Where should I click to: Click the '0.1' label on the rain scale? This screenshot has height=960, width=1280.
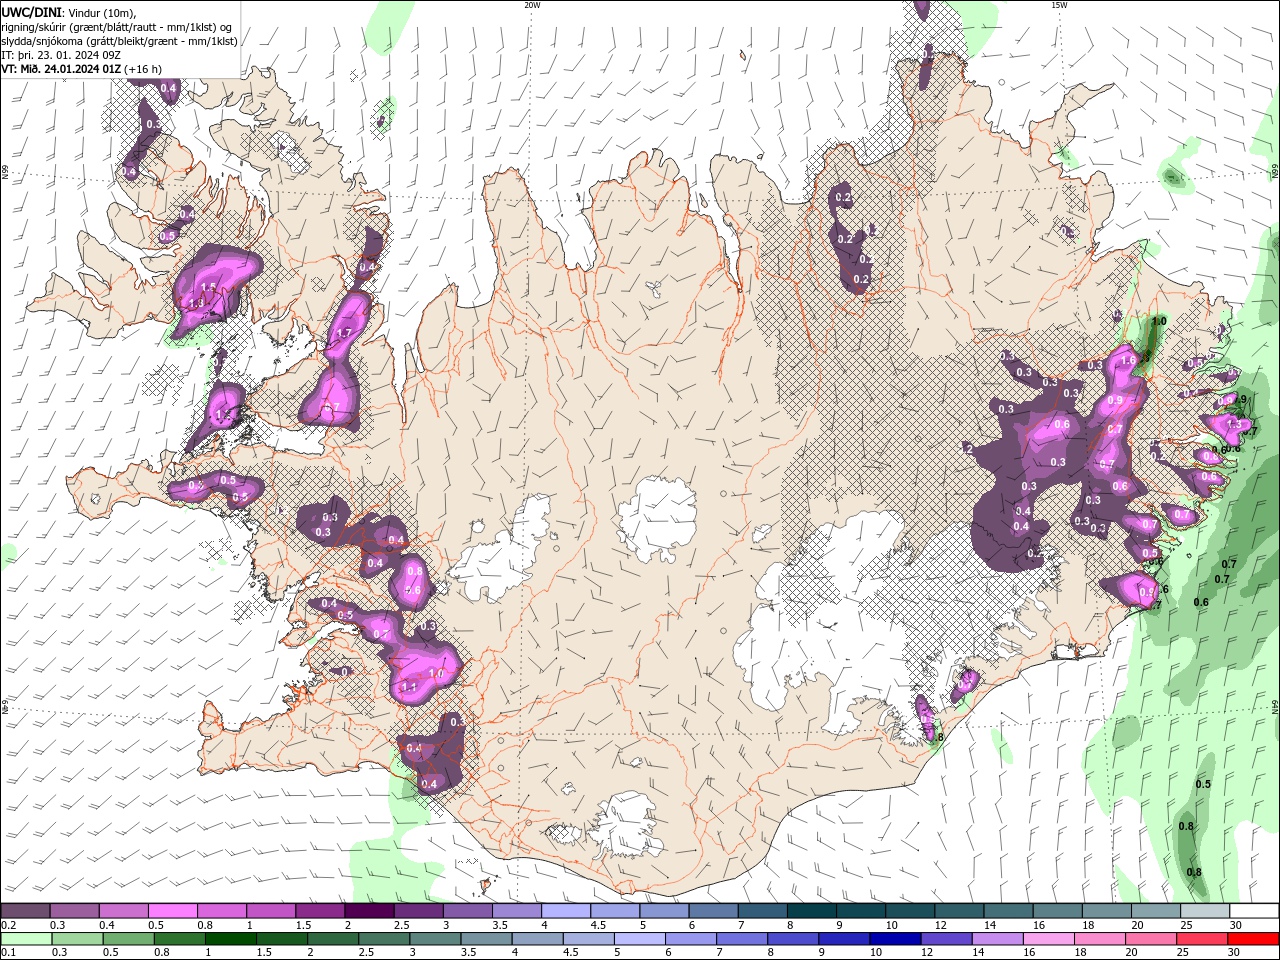(x=8, y=953)
